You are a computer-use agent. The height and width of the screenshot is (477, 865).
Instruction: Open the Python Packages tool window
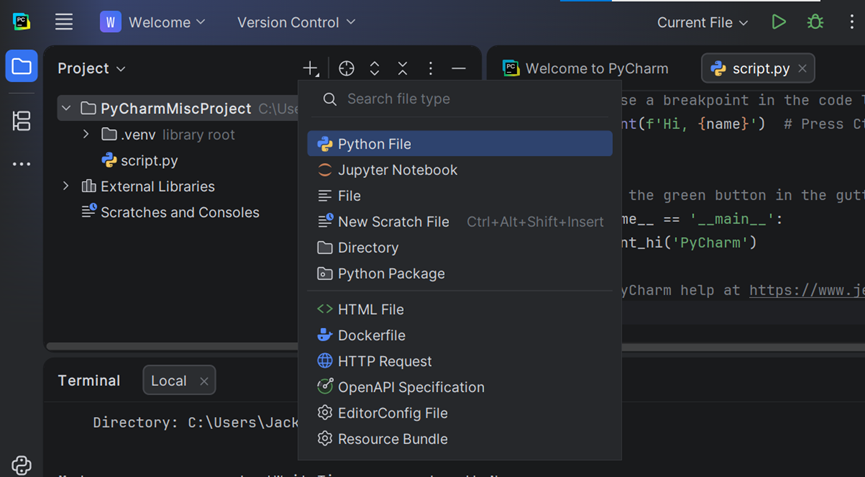21,465
